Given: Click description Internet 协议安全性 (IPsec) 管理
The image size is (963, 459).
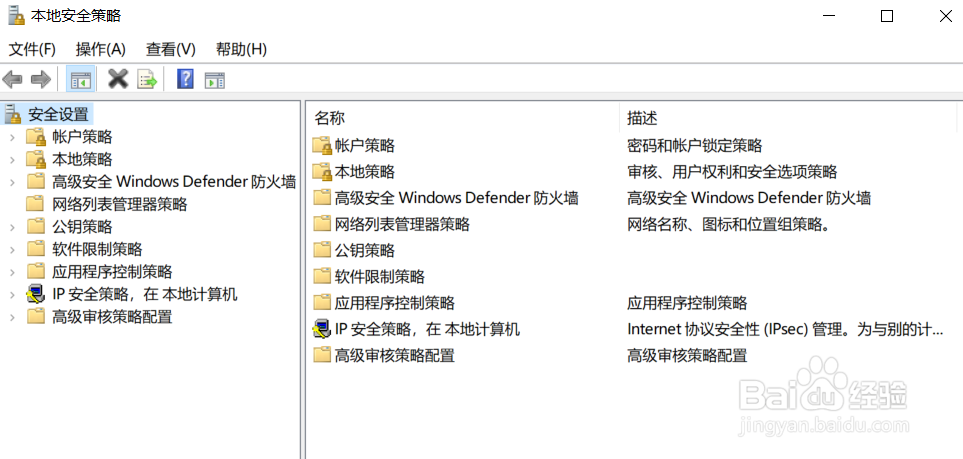Looking at the screenshot, I should pyautogui.click(x=785, y=329).
